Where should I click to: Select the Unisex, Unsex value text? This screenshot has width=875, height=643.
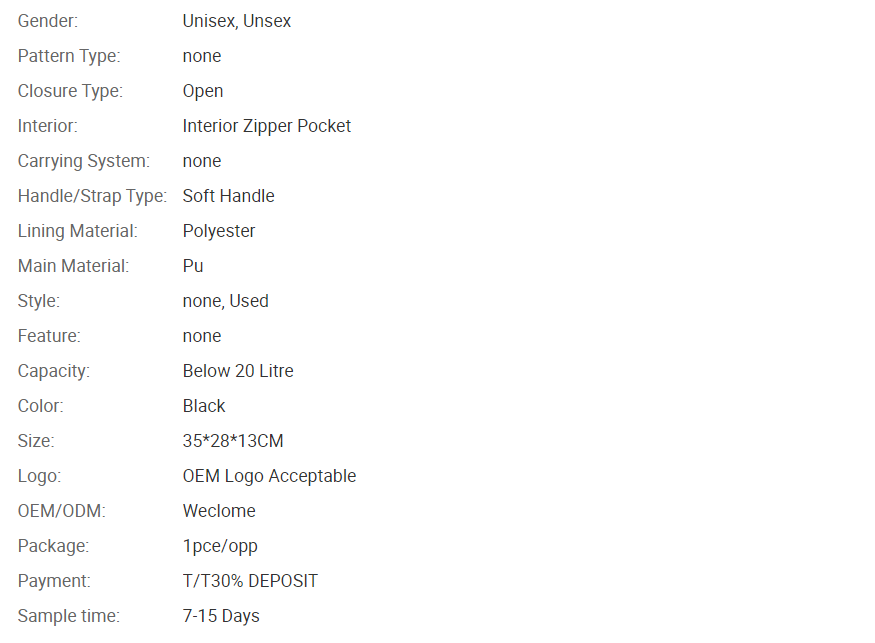237,21
